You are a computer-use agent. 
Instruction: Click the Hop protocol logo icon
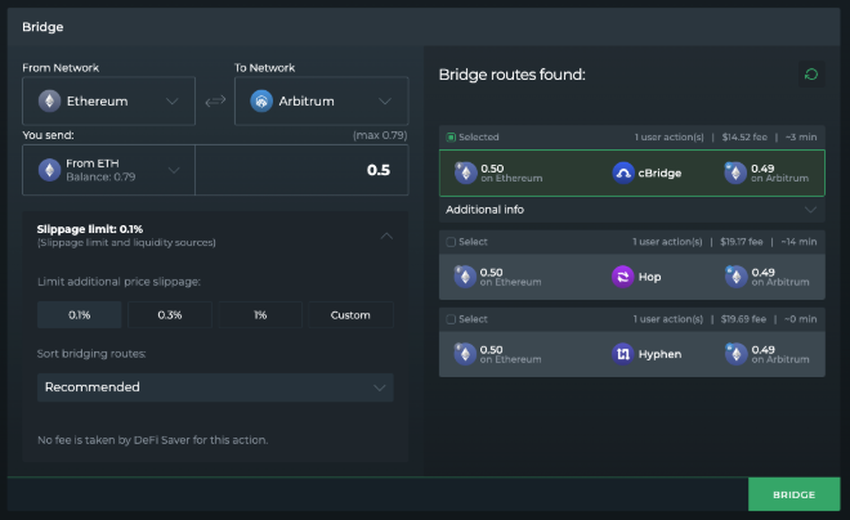click(x=623, y=277)
